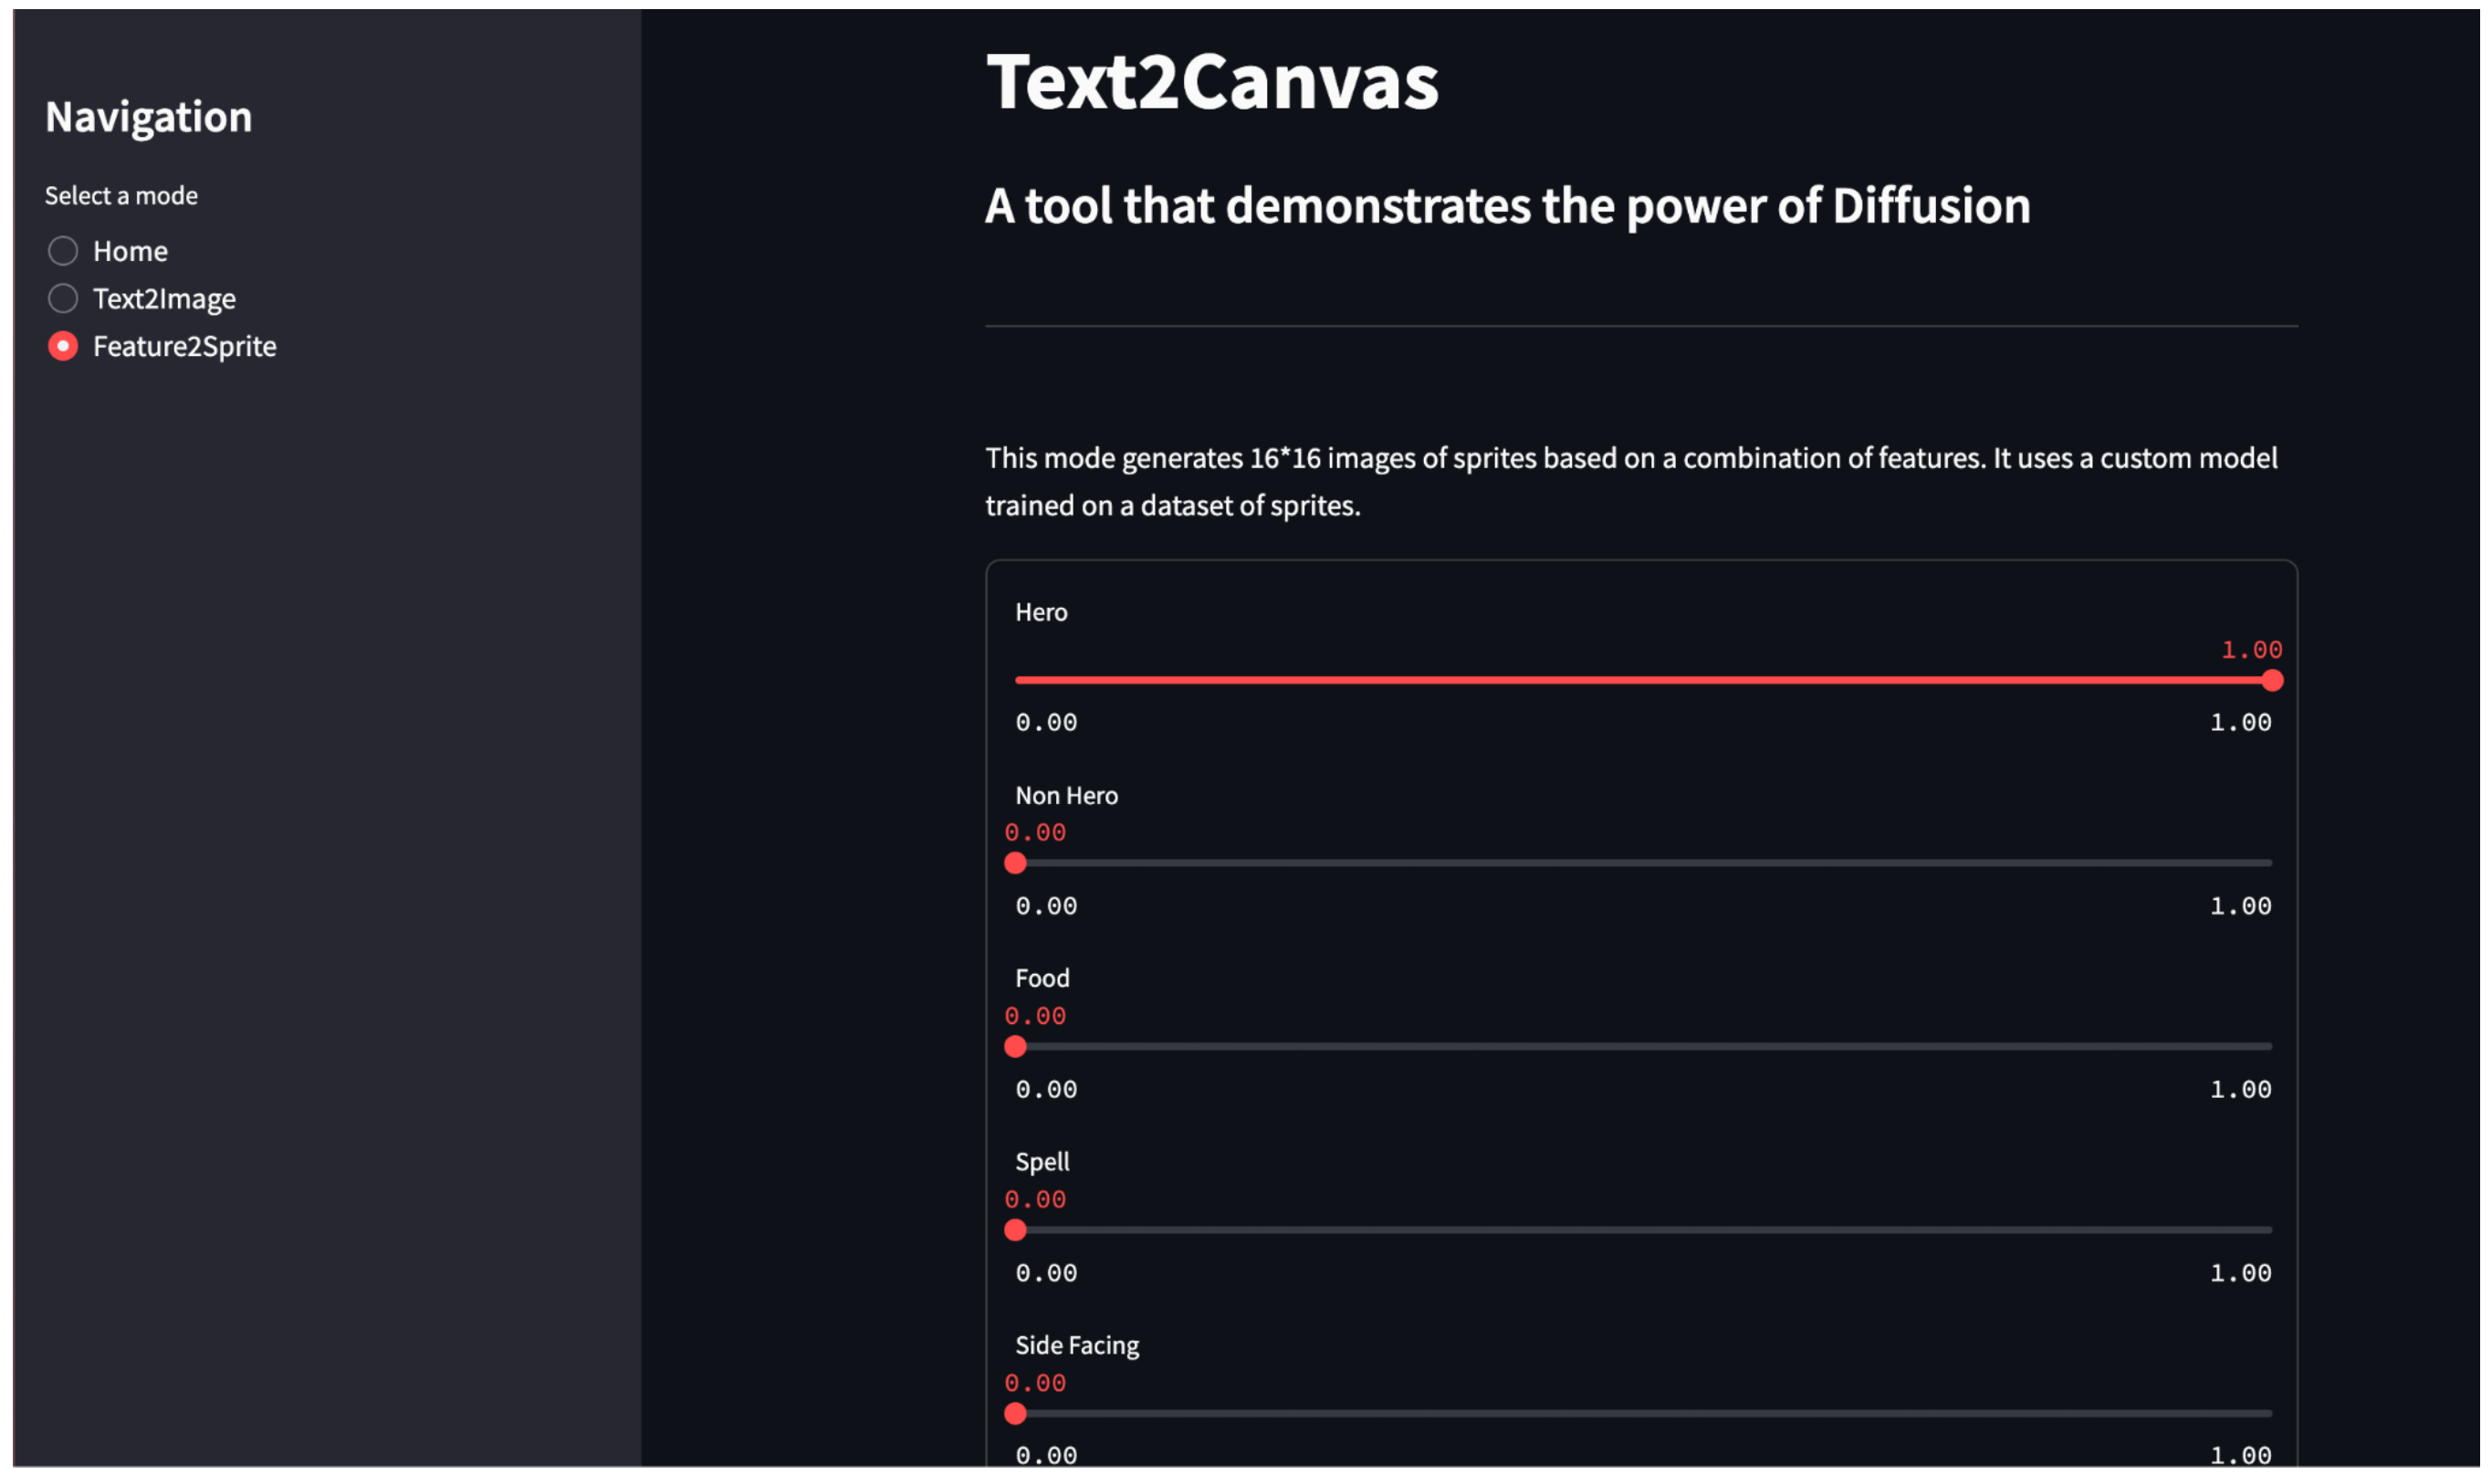The height and width of the screenshot is (1484, 2492).
Task: Select the Home radio option
Action: tap(63, 251)
